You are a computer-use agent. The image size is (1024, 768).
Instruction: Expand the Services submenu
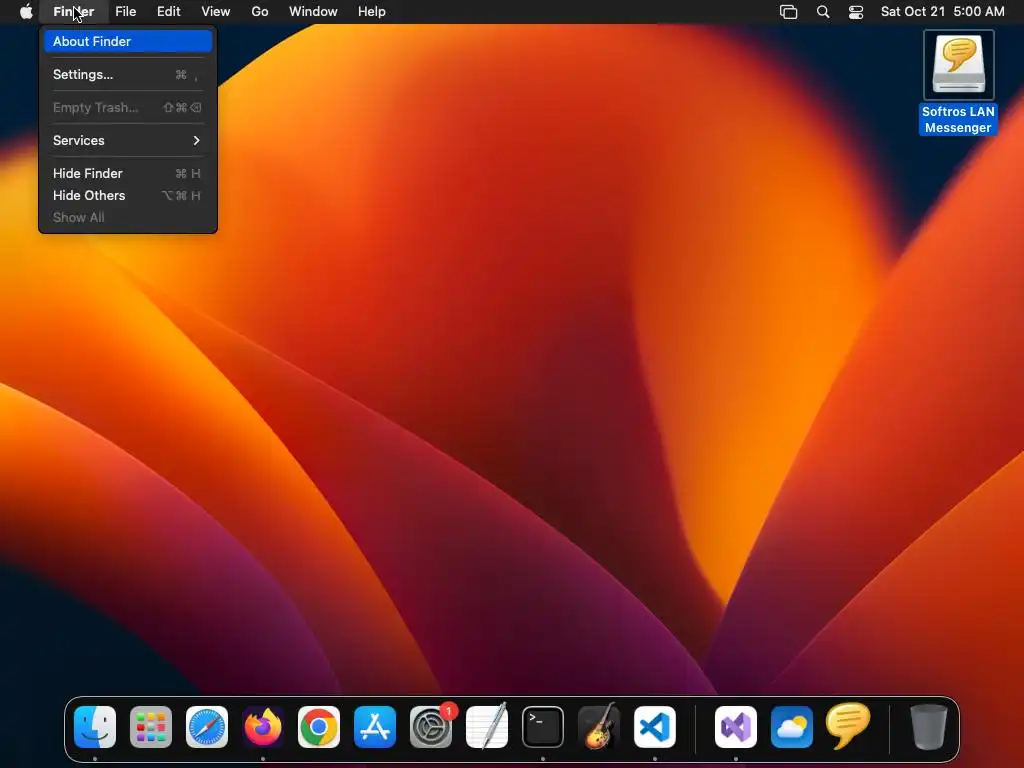(x=128, y=140)
